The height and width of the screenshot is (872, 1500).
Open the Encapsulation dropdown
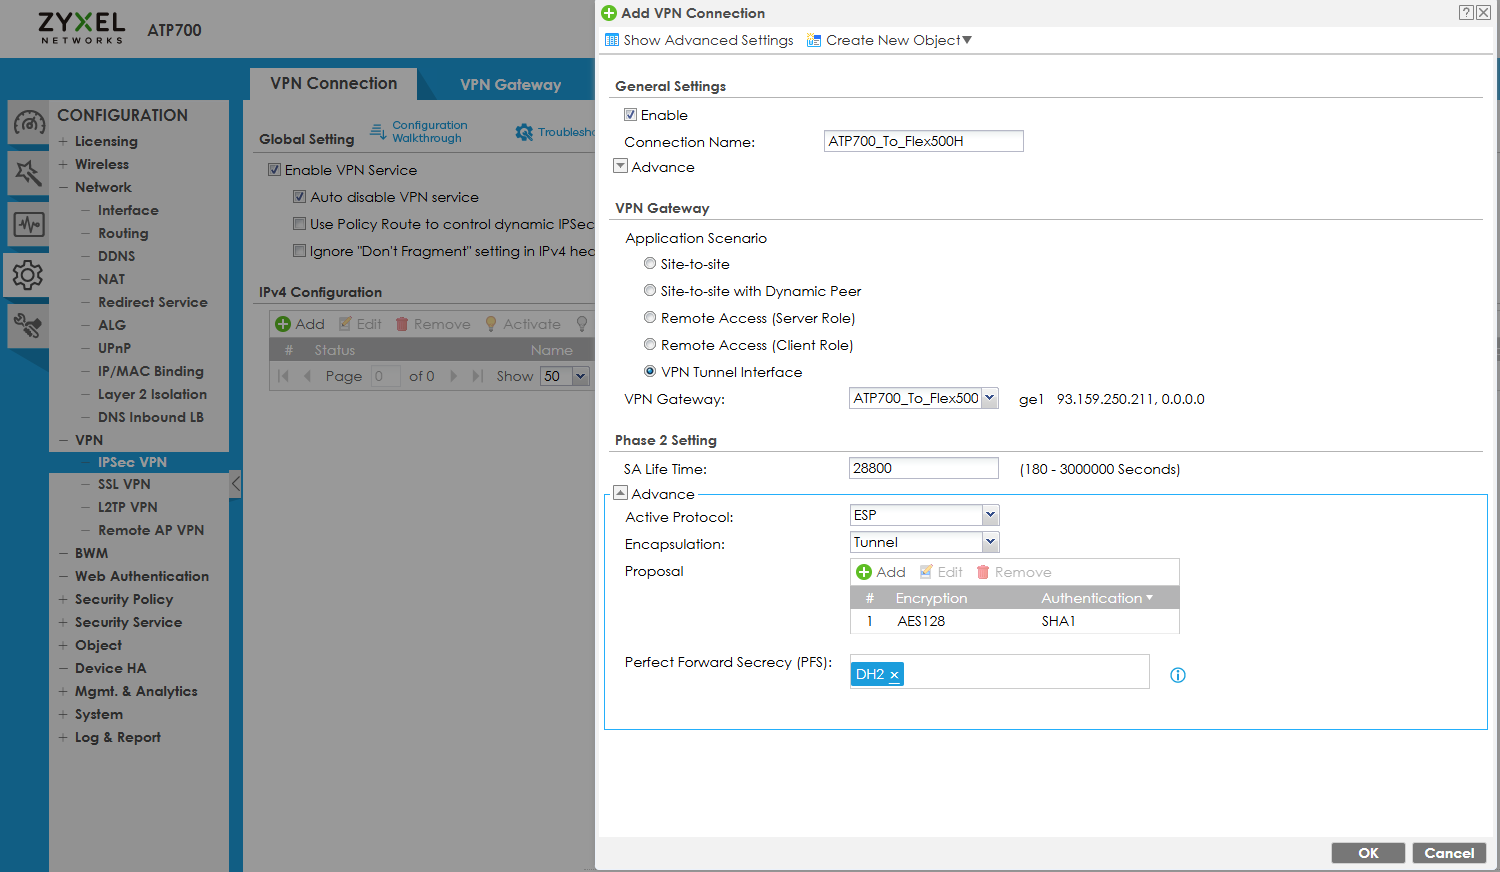pos(989,541)
